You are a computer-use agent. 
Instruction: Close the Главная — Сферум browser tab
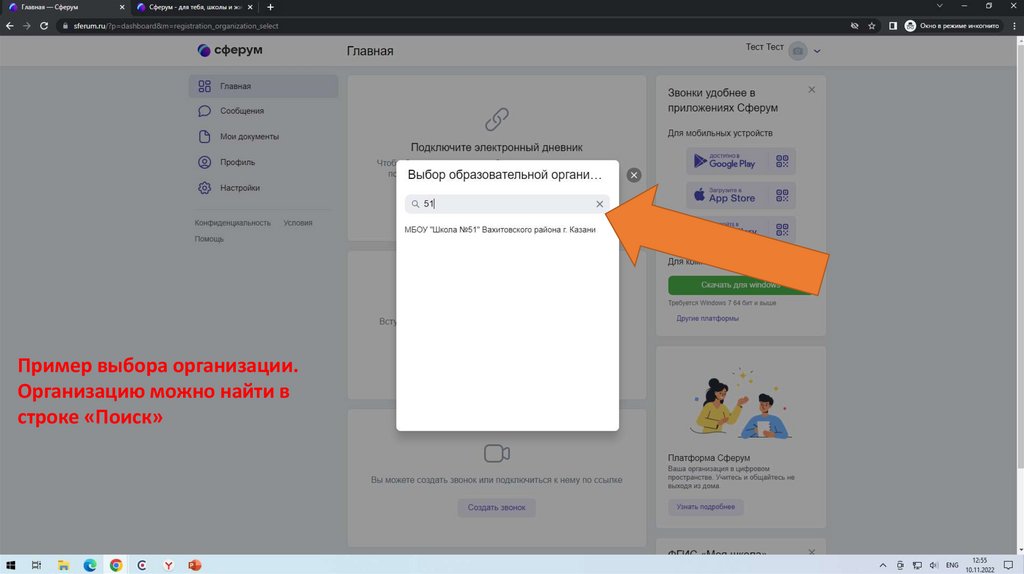point(121,7)
